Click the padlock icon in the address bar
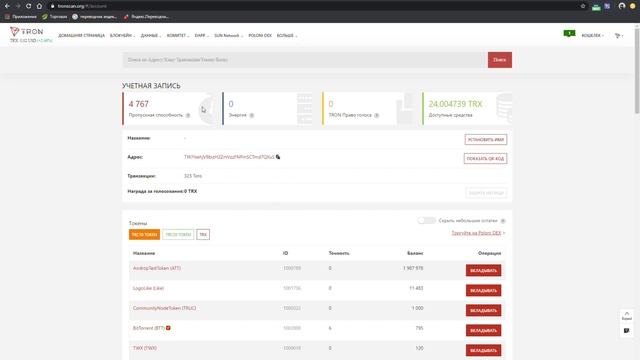The image size is (640, 360). tap(52, 6)
